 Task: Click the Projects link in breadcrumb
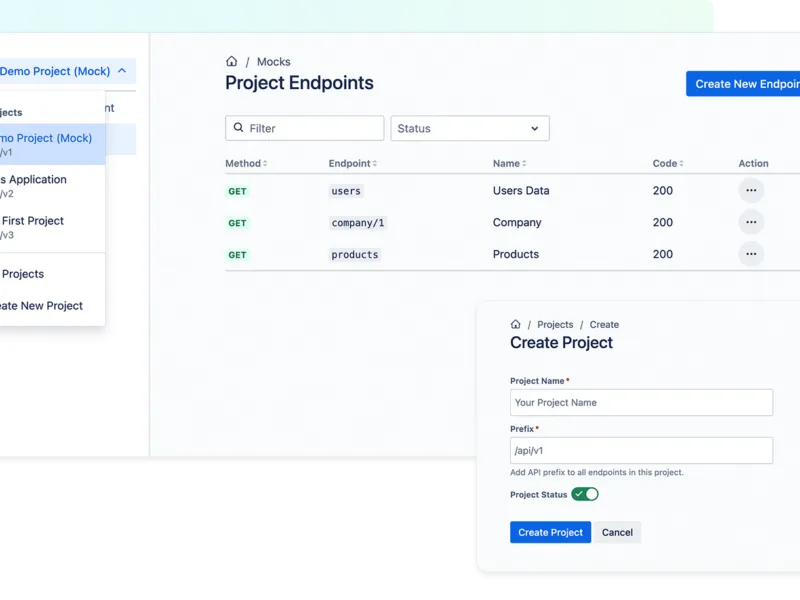555,325
